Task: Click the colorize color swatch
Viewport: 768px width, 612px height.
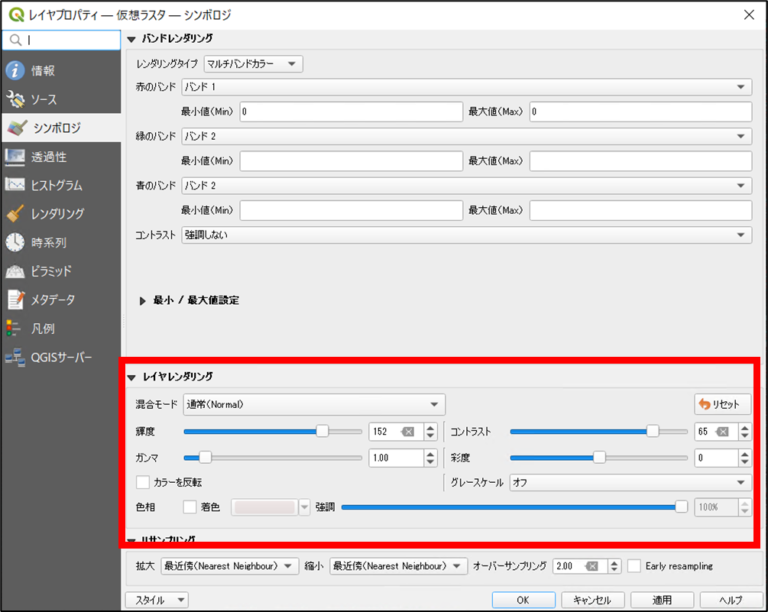Action: point(264,507)
